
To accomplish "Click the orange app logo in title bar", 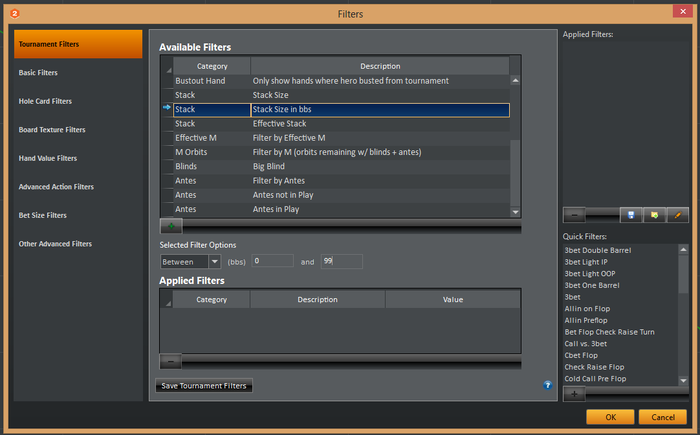I will coord(15,14).
